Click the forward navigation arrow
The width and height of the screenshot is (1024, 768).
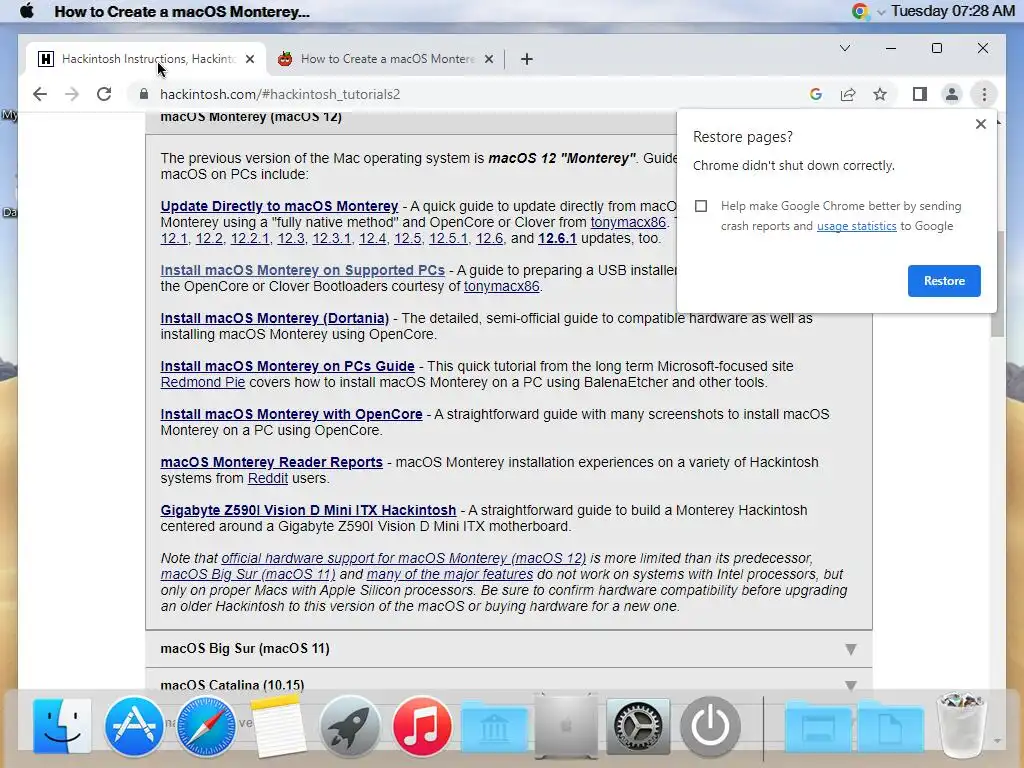[x=72, y=94]
